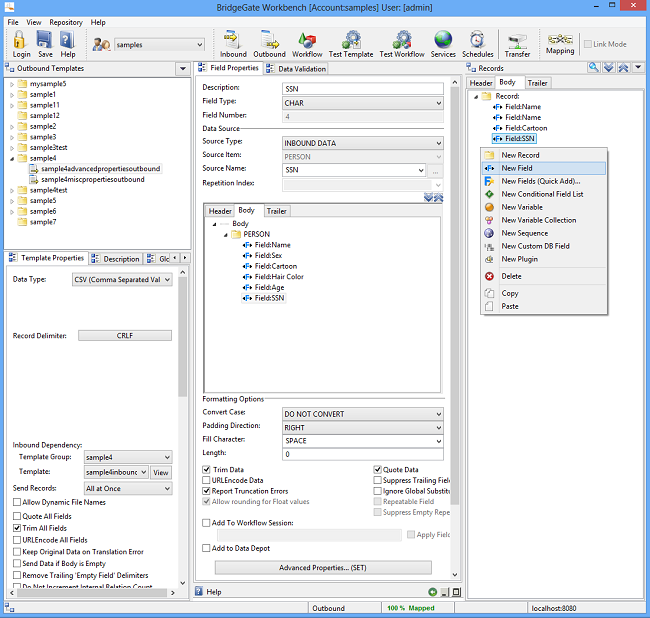Viewport: 650px width, 618px height.
Task: Enable Allow Dynamic File Names checkbox
Action: 17,502
